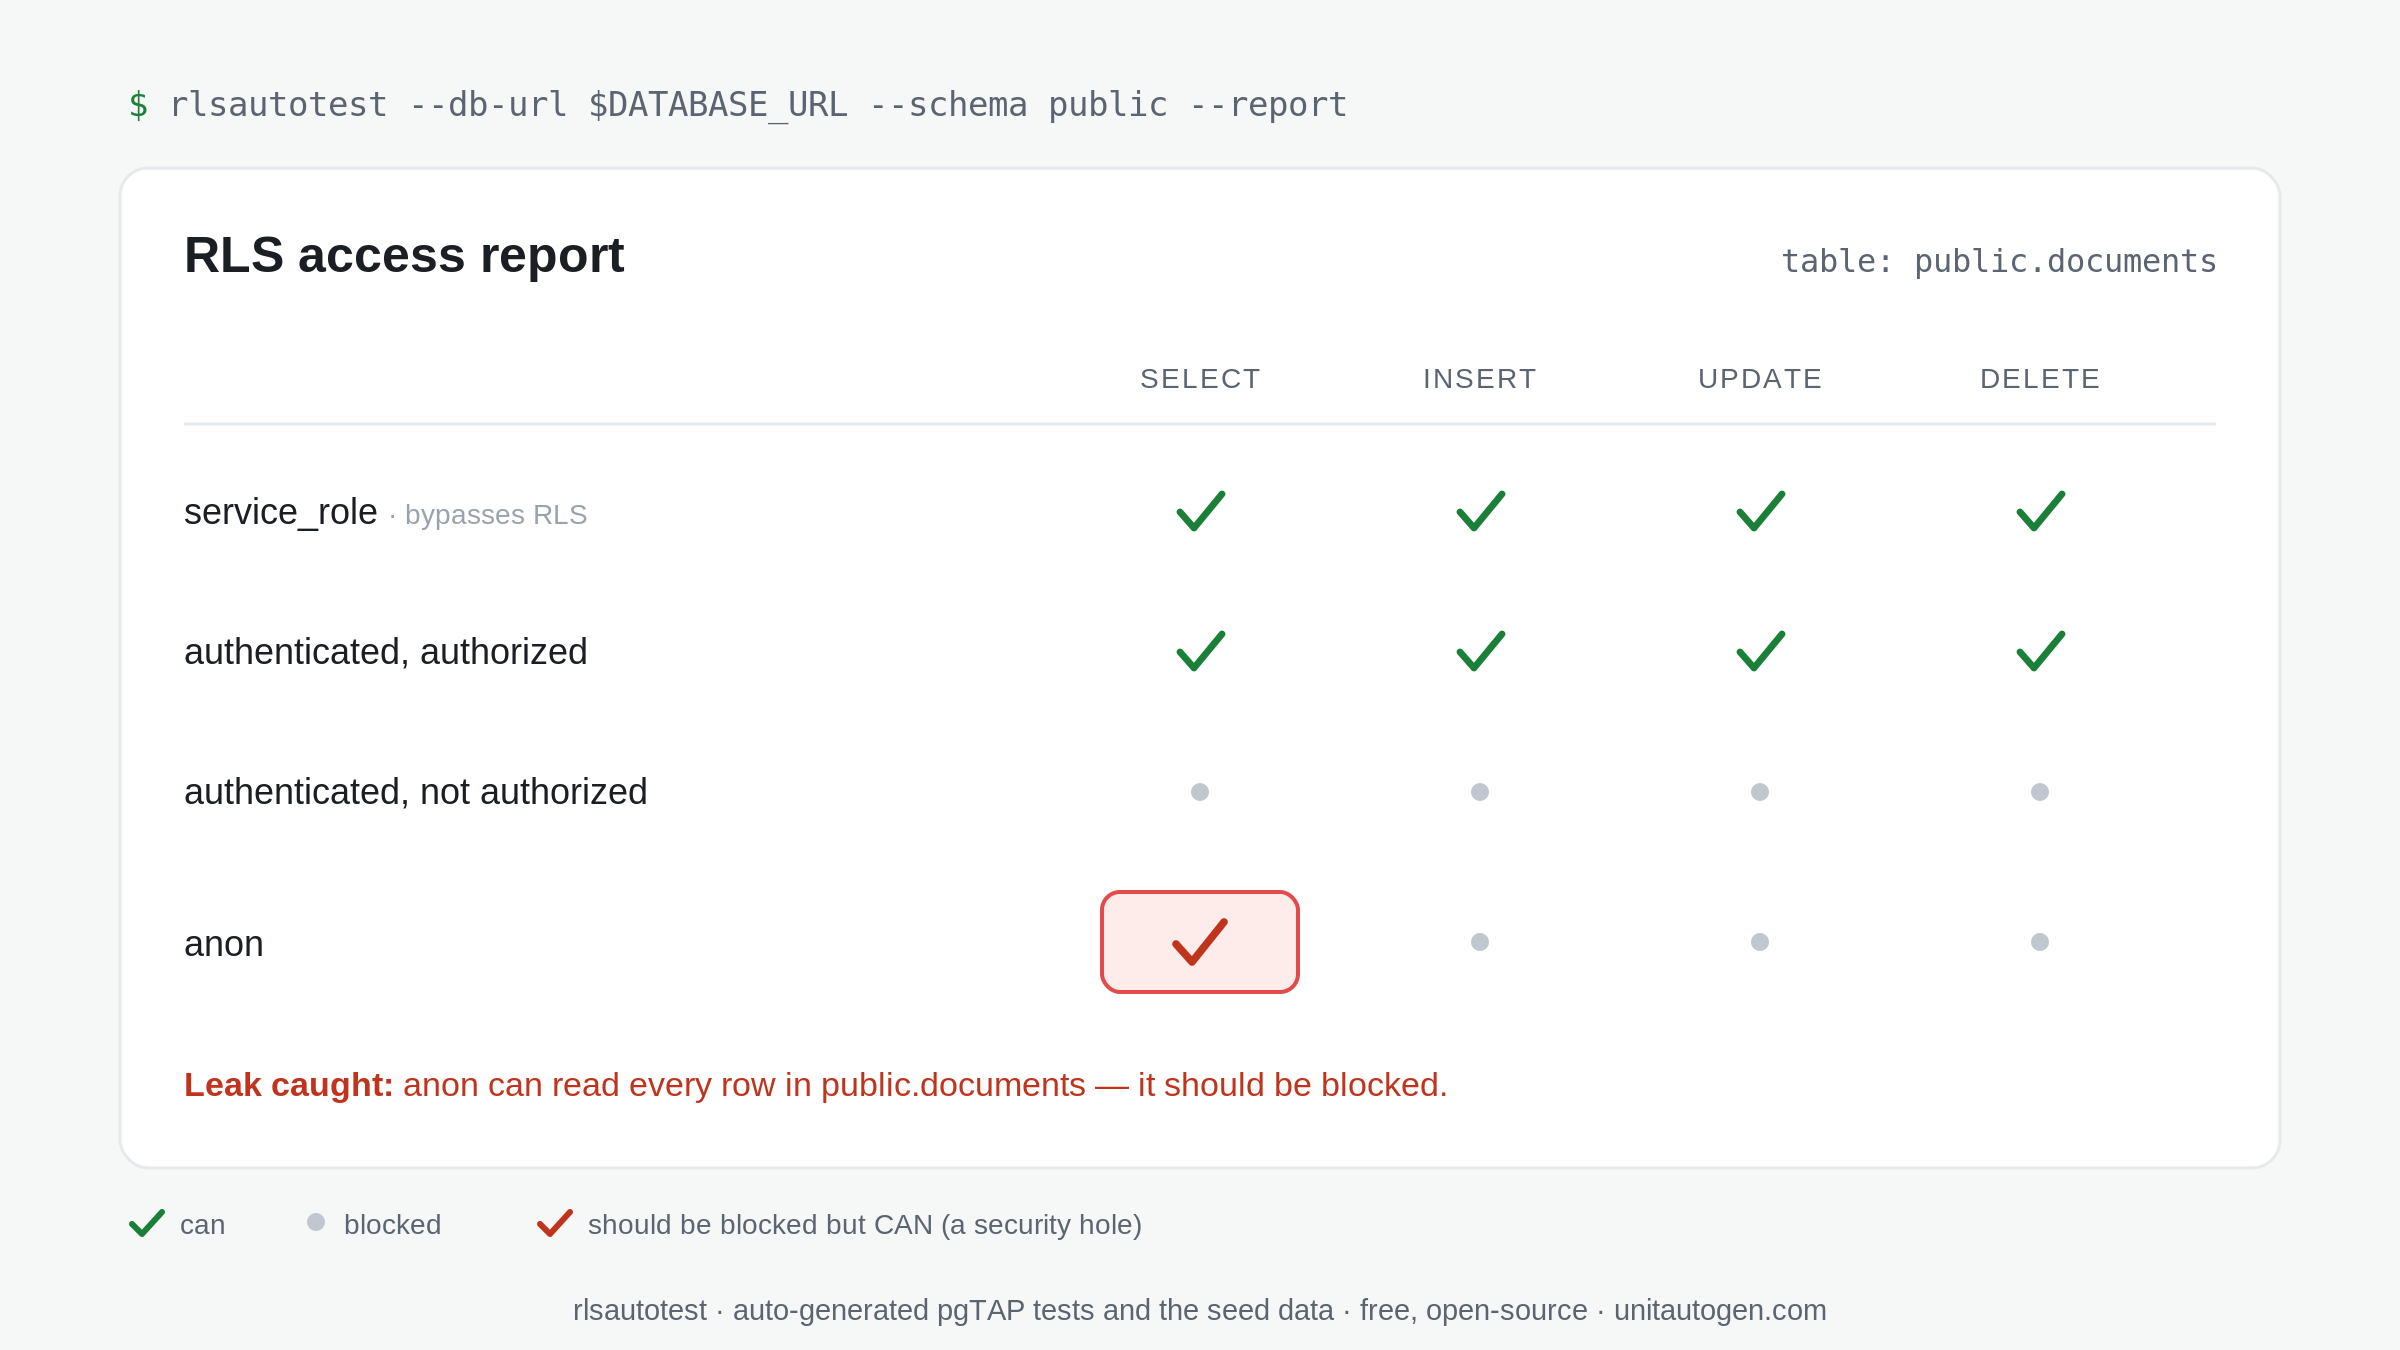Viewport: 2400px width, 1350px height.
Task: Click the anon SELECT red leak checkmark
Action: (1200, 942)
